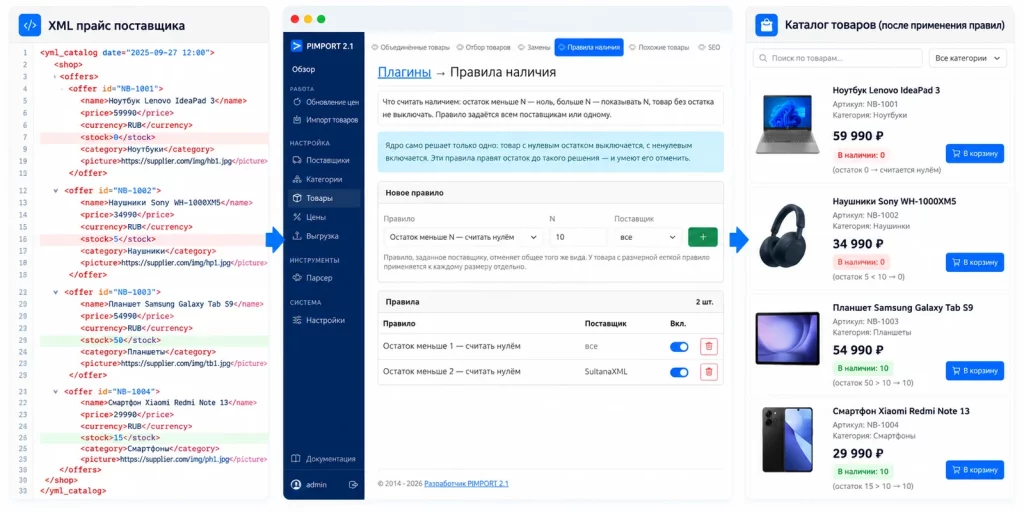Click the stock 50 line in XML
Image resolution: width=1024 pixels, height=512 pixels.
[153, 340]
